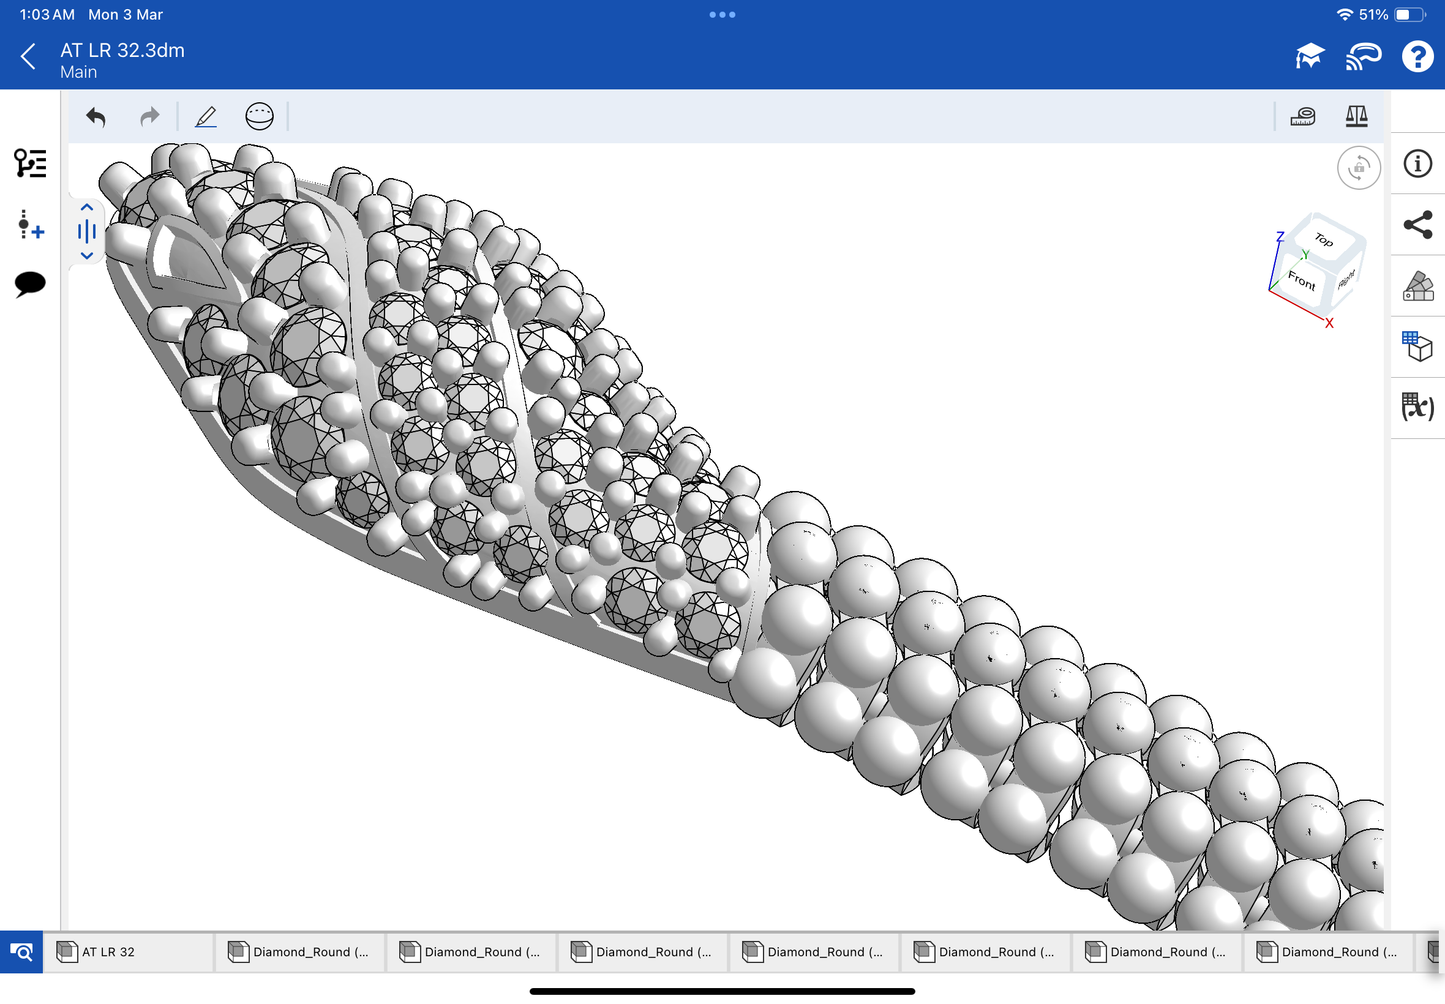The width and height of the screenshot is (1445, 1004).
Task: Tap the sphere icon in toolbar
Action: click(x=259, y=117)
